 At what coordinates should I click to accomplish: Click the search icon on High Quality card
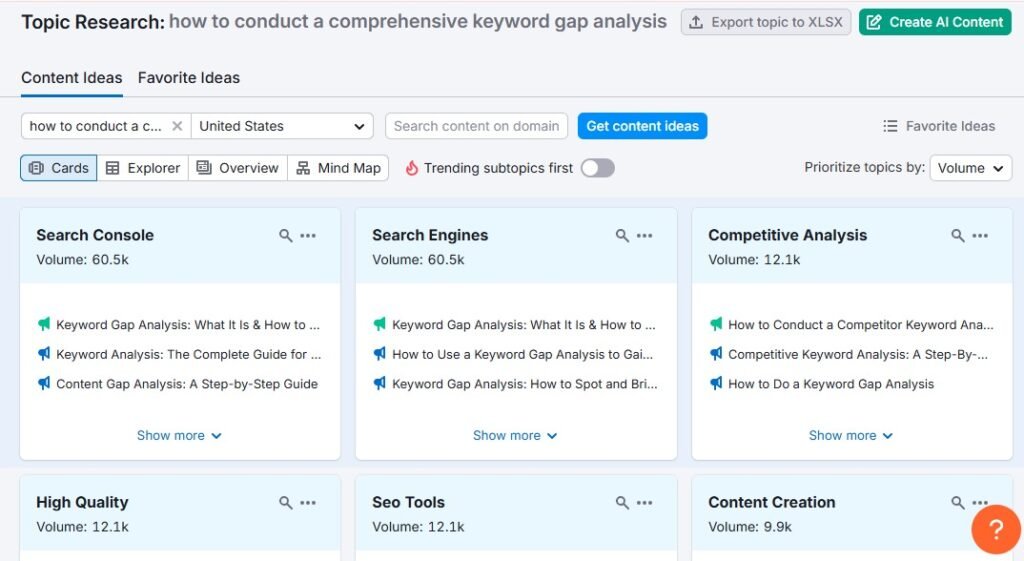click(x=285, y=503)
